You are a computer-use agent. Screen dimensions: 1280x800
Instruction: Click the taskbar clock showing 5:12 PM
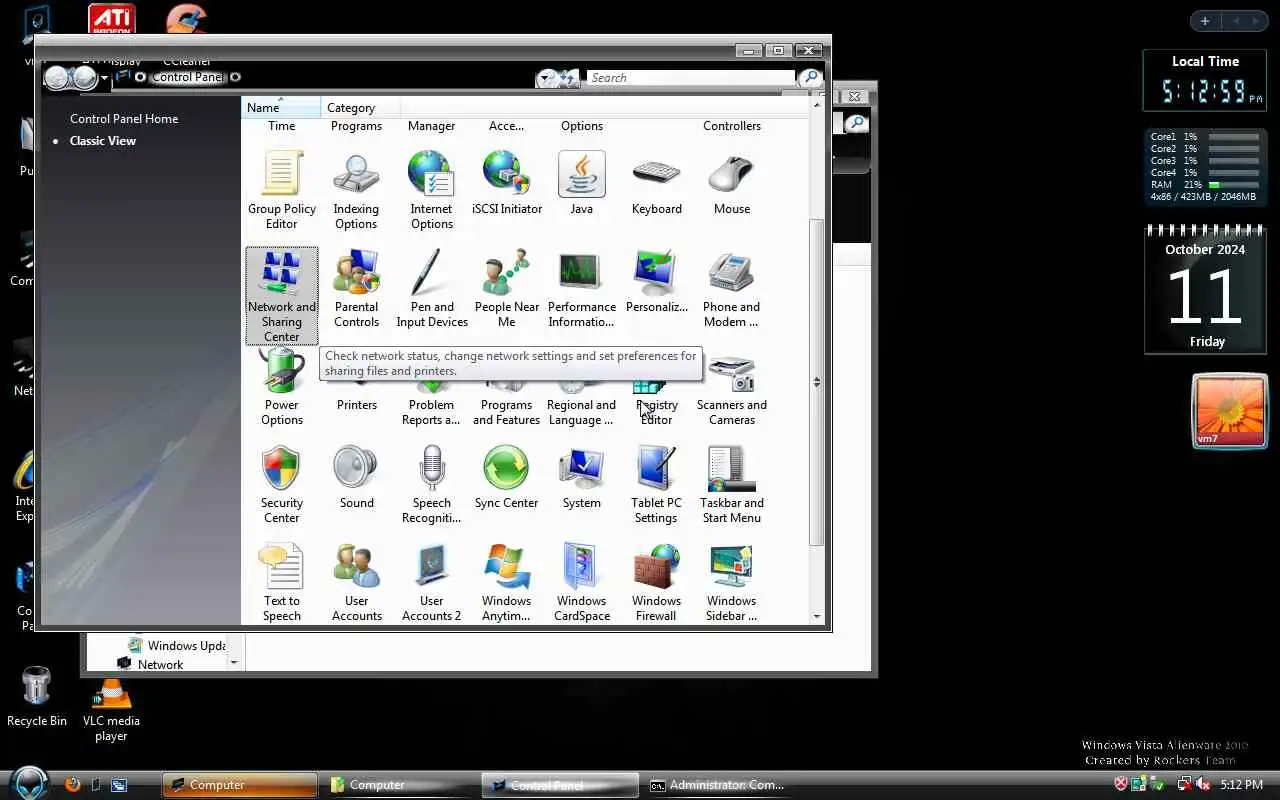click(1241, 785)
